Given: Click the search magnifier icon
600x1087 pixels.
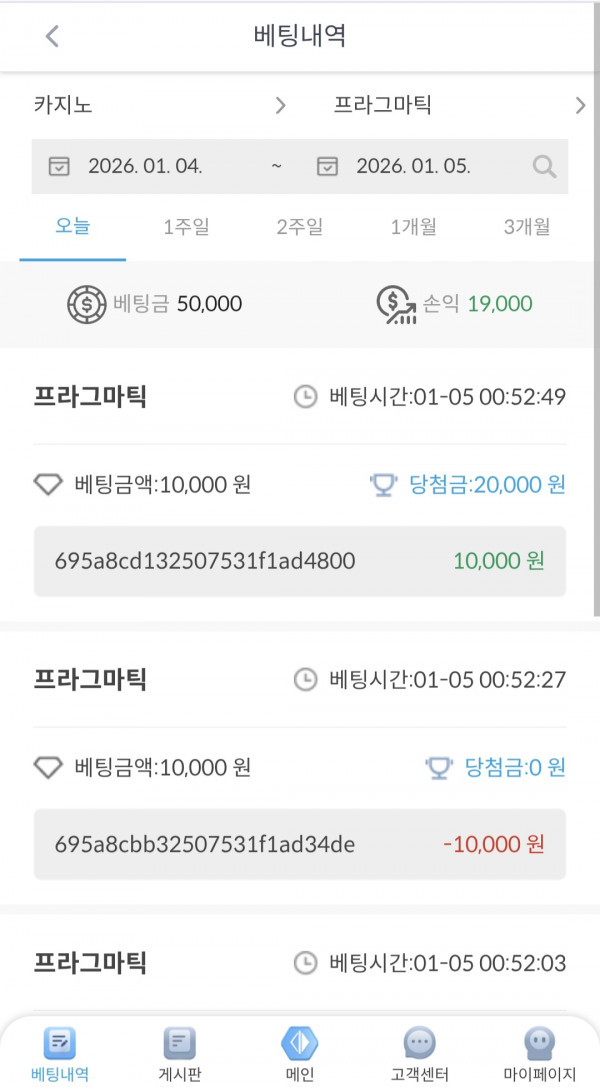Looking at the screenshot, I should (544, 166).
